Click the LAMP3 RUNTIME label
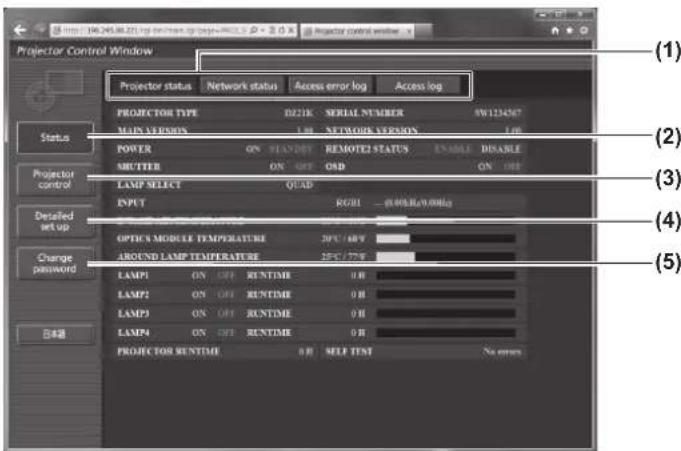This screenshot has height=451, width=681. pyautogui.click(x=268, y=314)
